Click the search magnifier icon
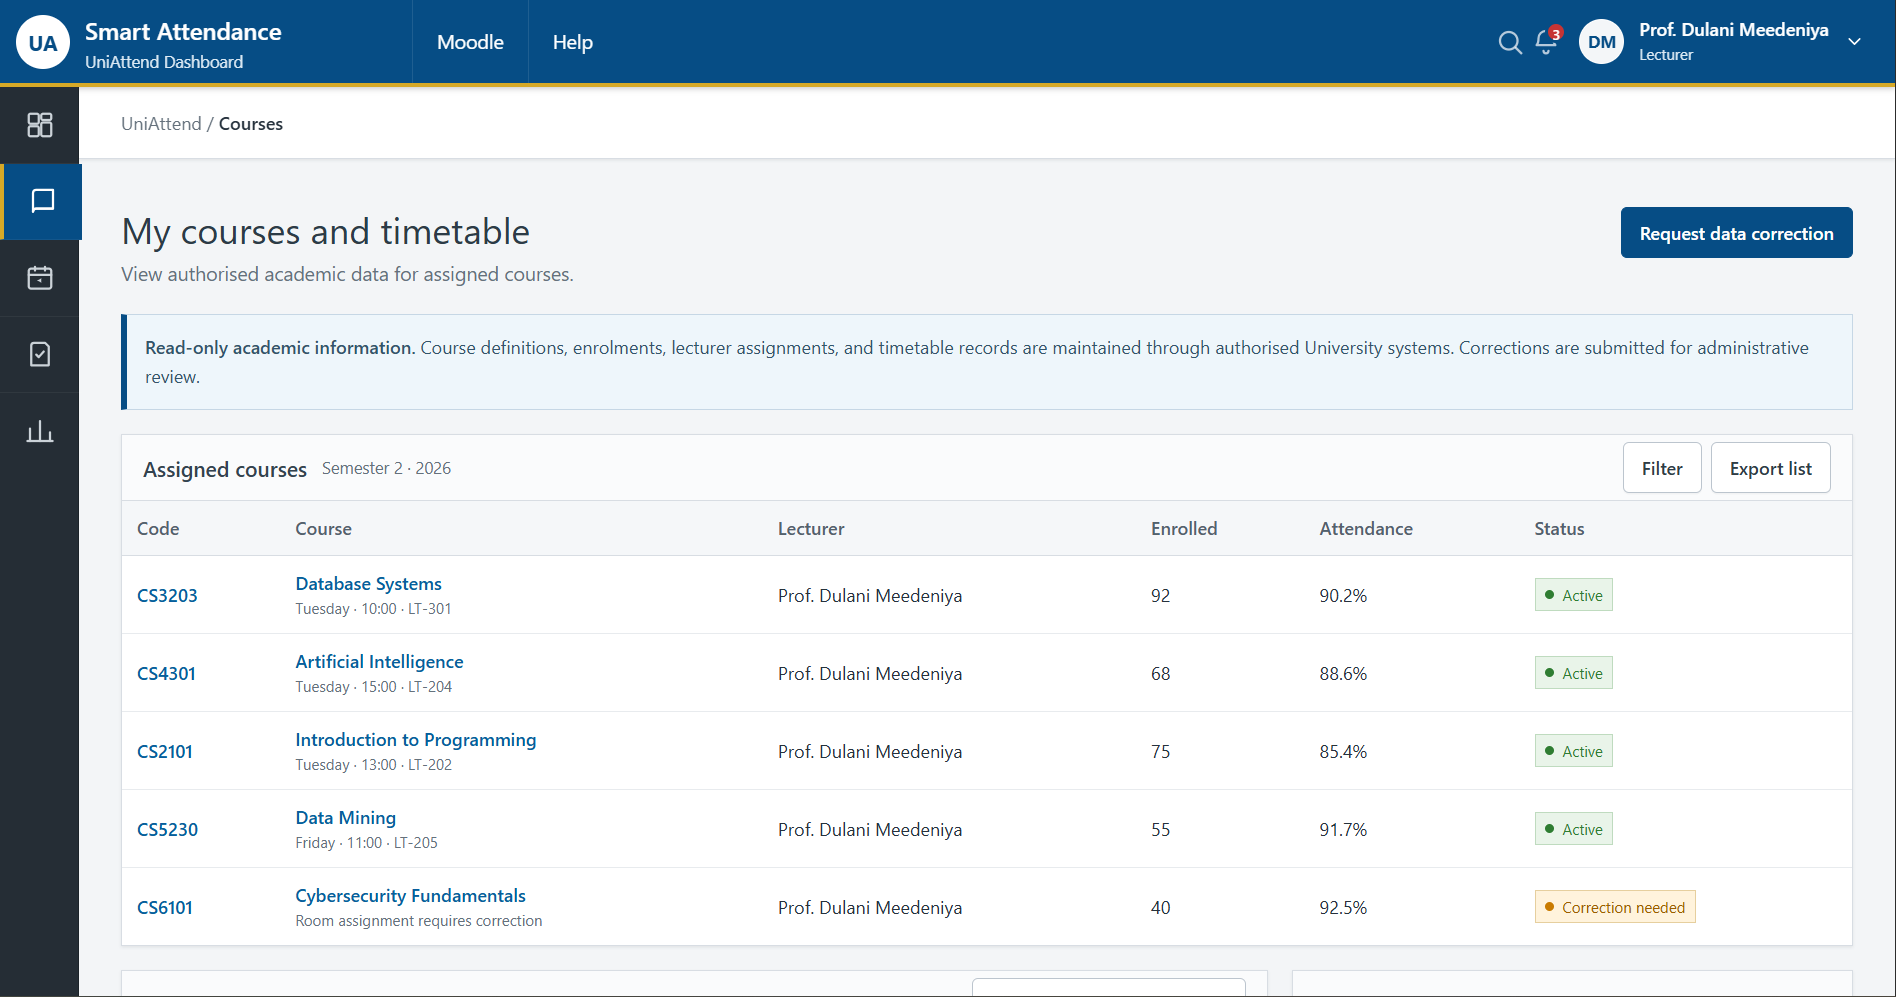The width and height of the screenshot is (1896, 997). pos(1510,42)
